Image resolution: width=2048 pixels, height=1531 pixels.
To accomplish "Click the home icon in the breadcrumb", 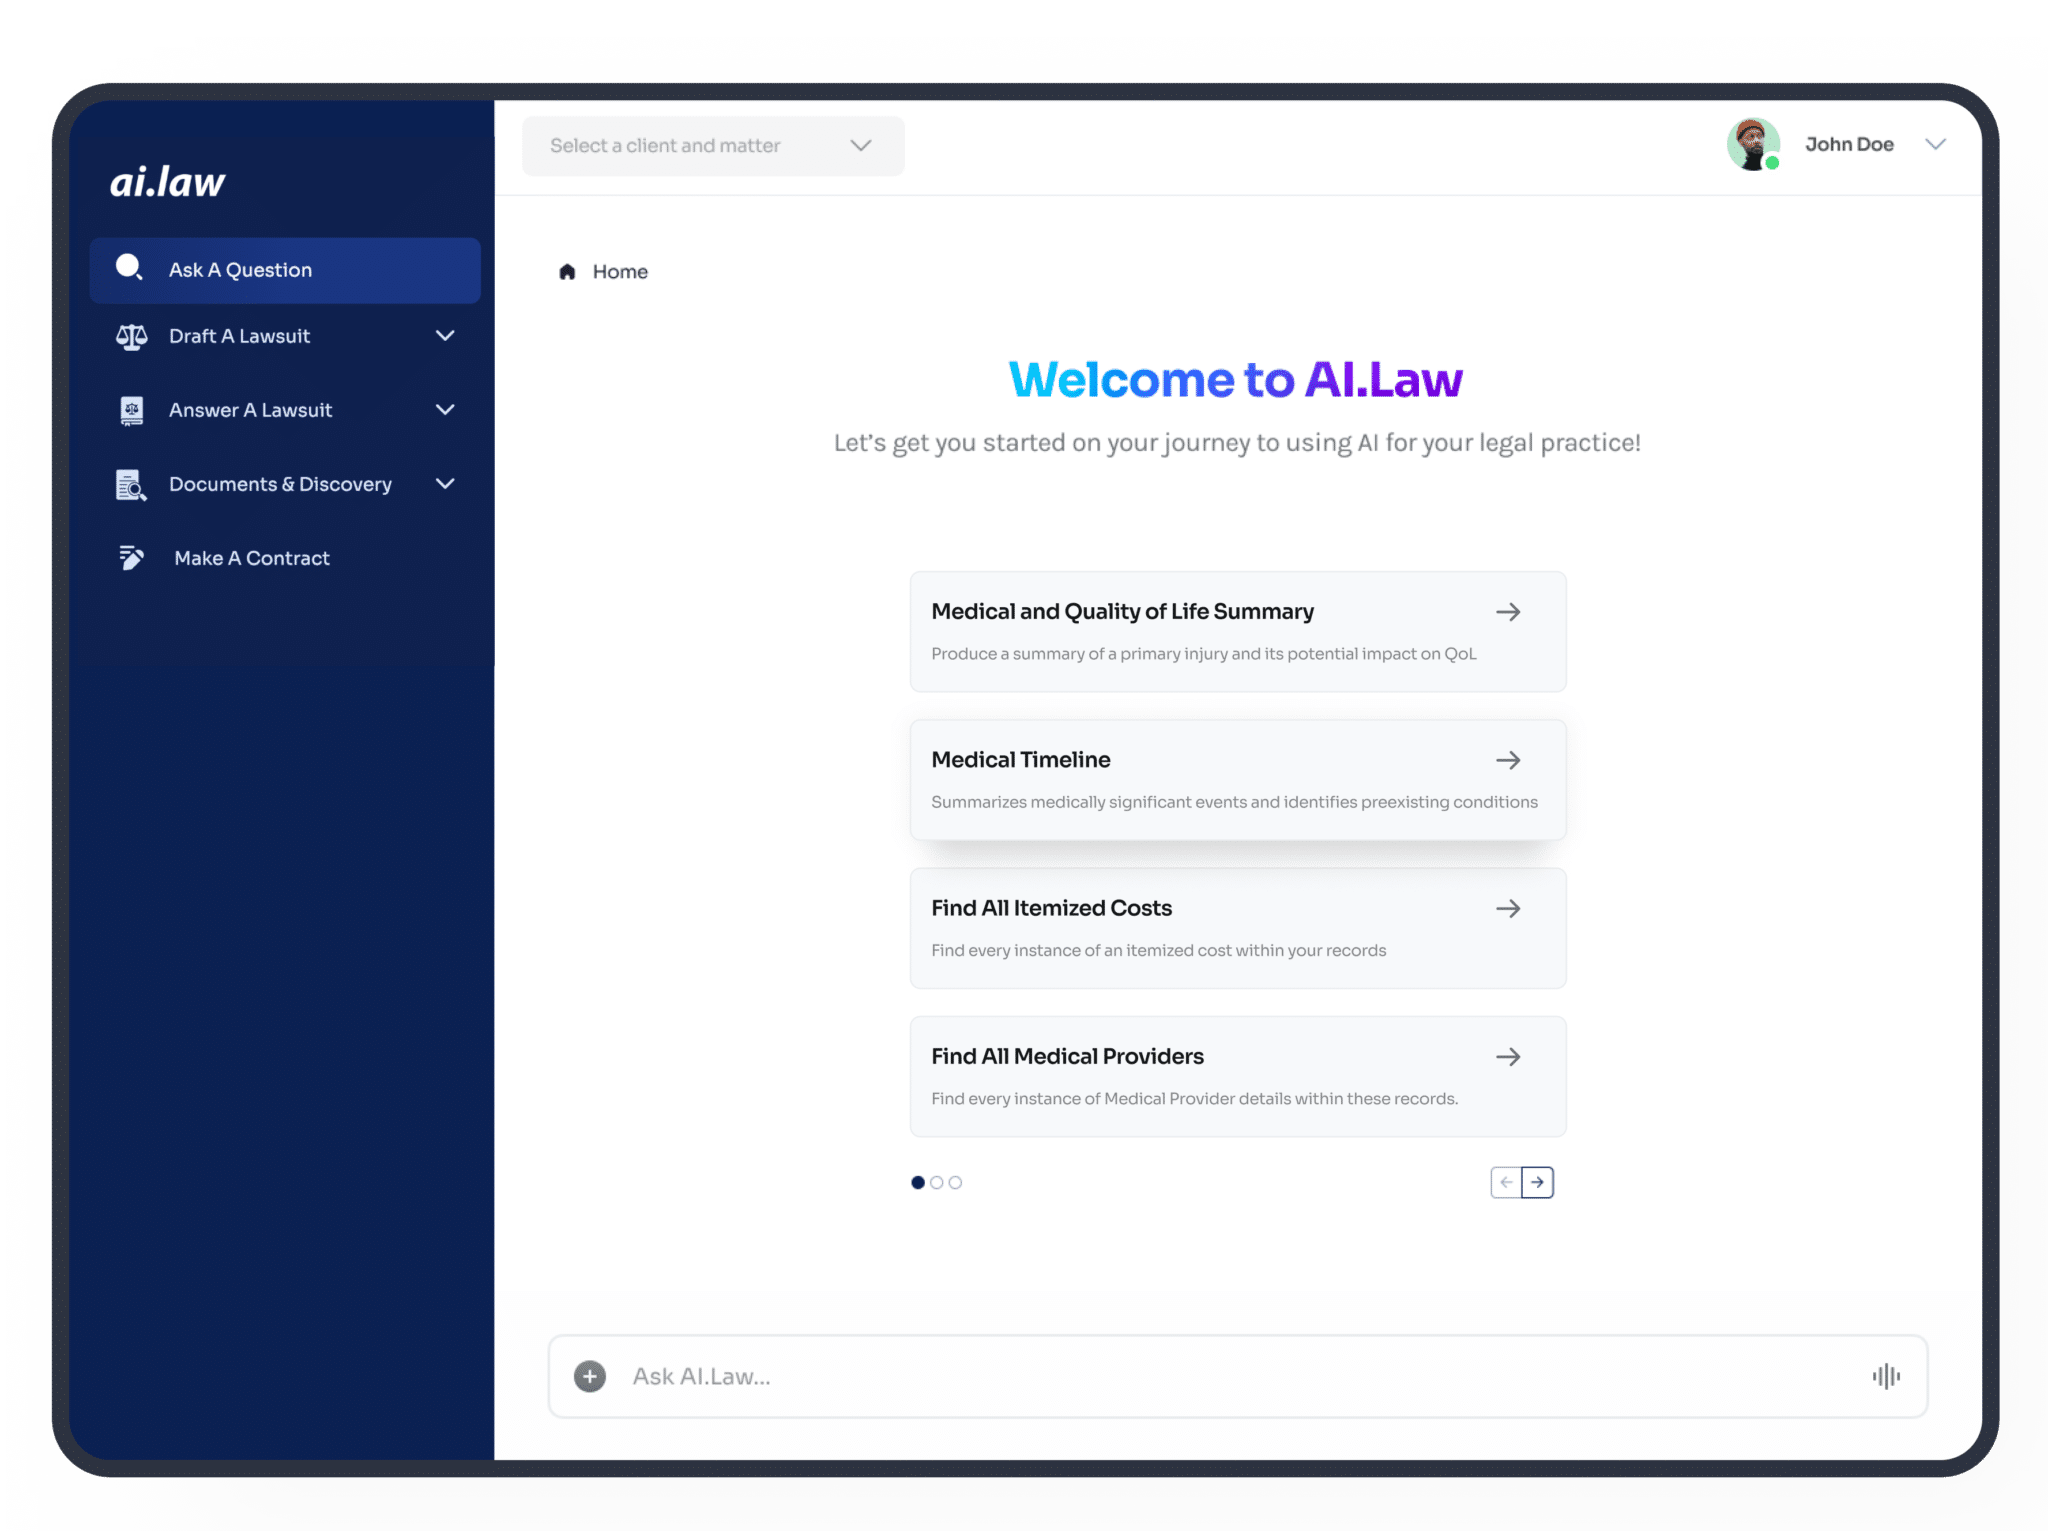I will (568, 270).
